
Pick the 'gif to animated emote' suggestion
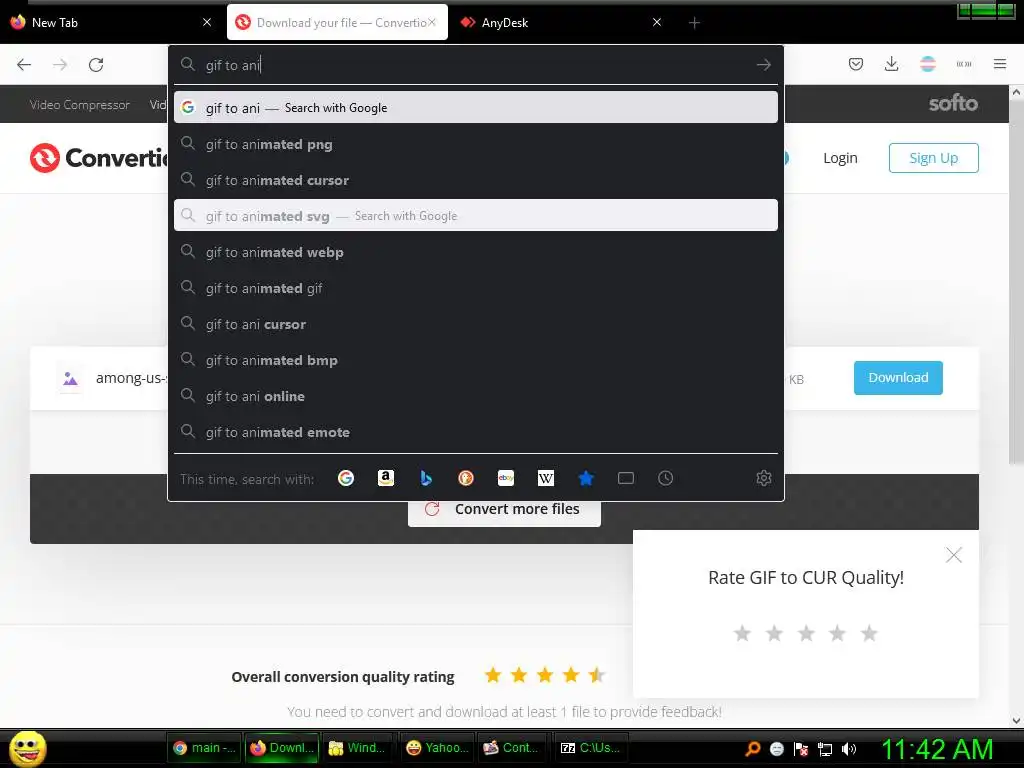[475, 432]
